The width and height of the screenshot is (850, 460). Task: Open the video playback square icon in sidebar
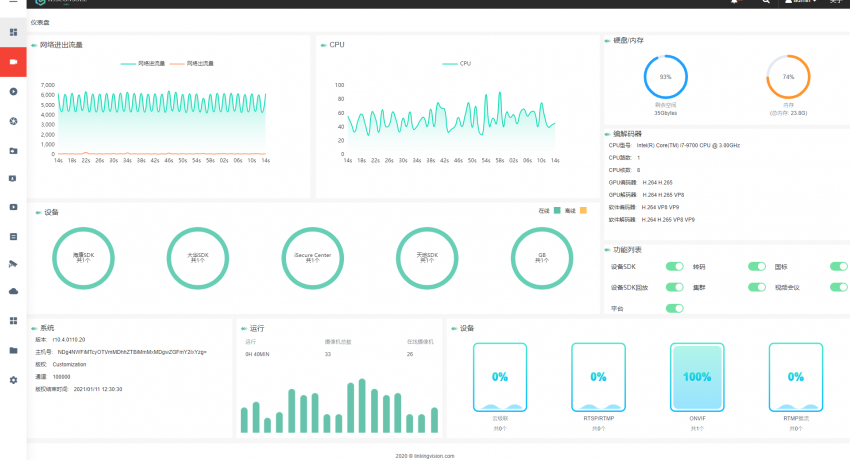pyautogui.click(x=13, y=207)
